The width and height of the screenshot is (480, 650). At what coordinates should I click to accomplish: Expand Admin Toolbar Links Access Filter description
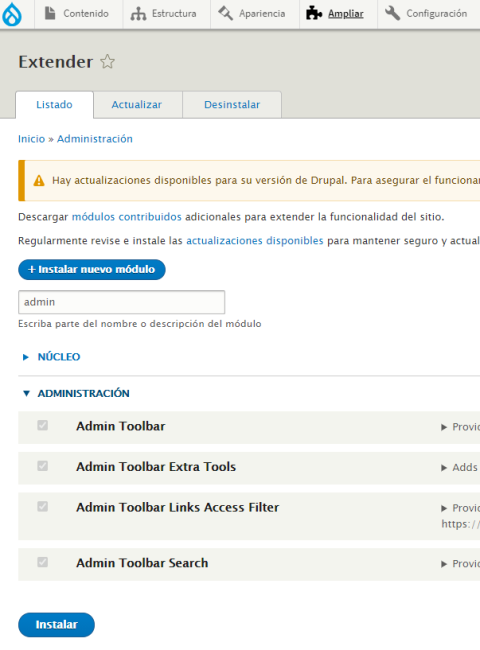(460, 508)
